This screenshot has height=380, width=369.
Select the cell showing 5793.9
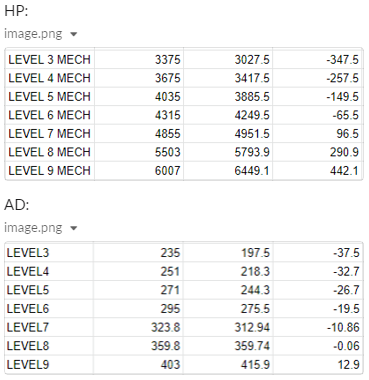click(x=228, y=152)
